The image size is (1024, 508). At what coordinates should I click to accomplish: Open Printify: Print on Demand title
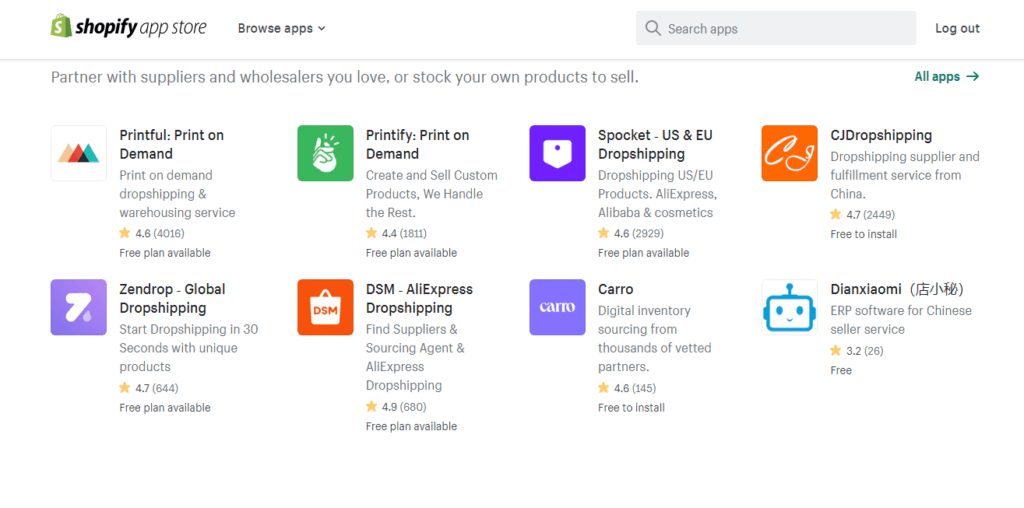click(x=417, y=144)
